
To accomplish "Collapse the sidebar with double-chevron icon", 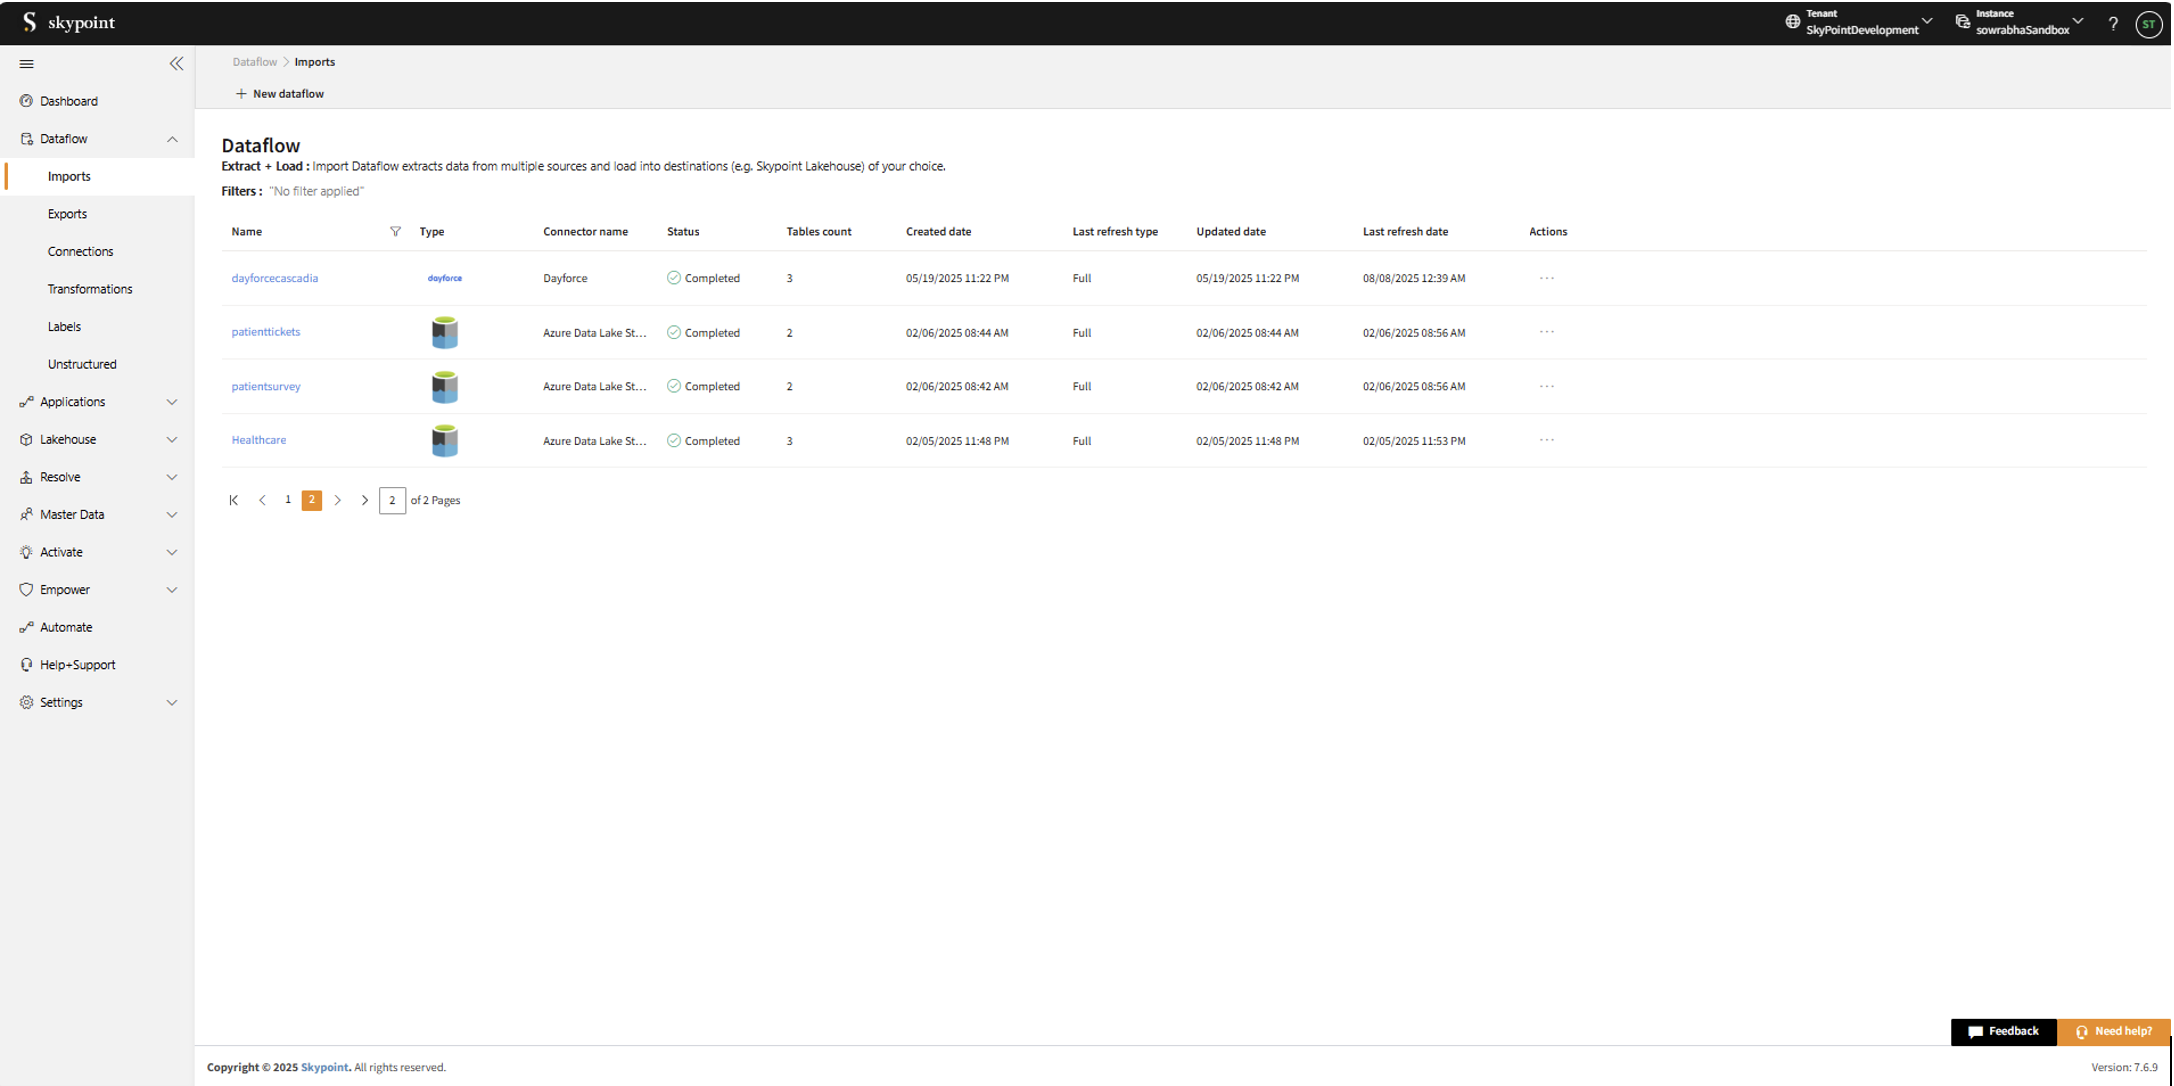I will (176, 63).
